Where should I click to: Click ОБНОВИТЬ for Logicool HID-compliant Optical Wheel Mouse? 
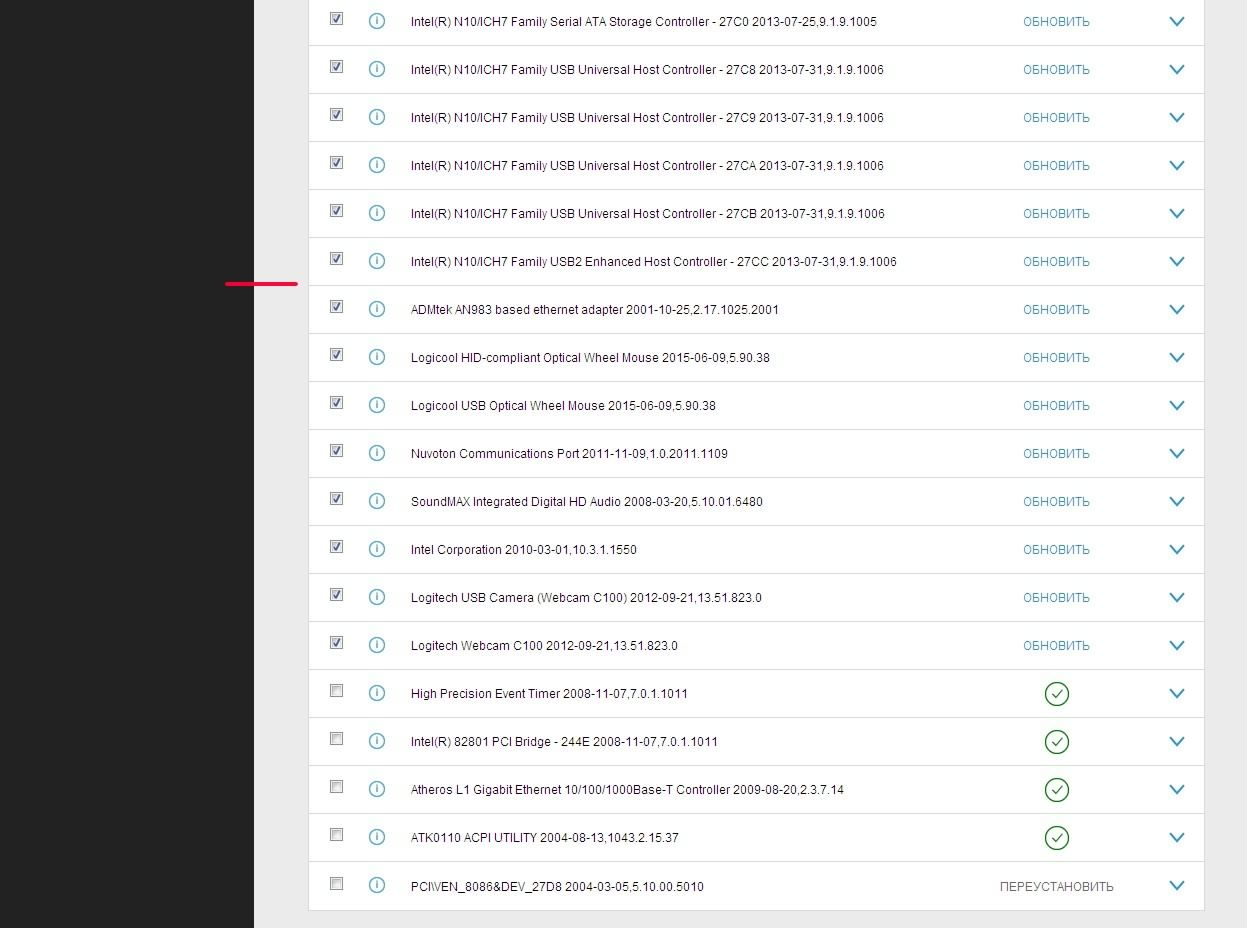[1056, 358]
